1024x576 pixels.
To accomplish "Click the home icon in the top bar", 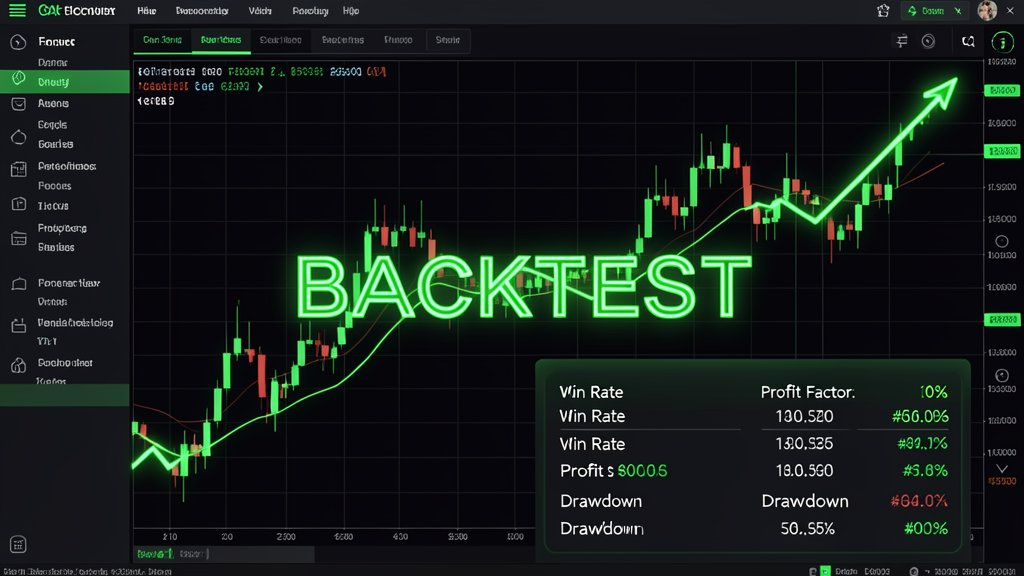I will [883, 10].
